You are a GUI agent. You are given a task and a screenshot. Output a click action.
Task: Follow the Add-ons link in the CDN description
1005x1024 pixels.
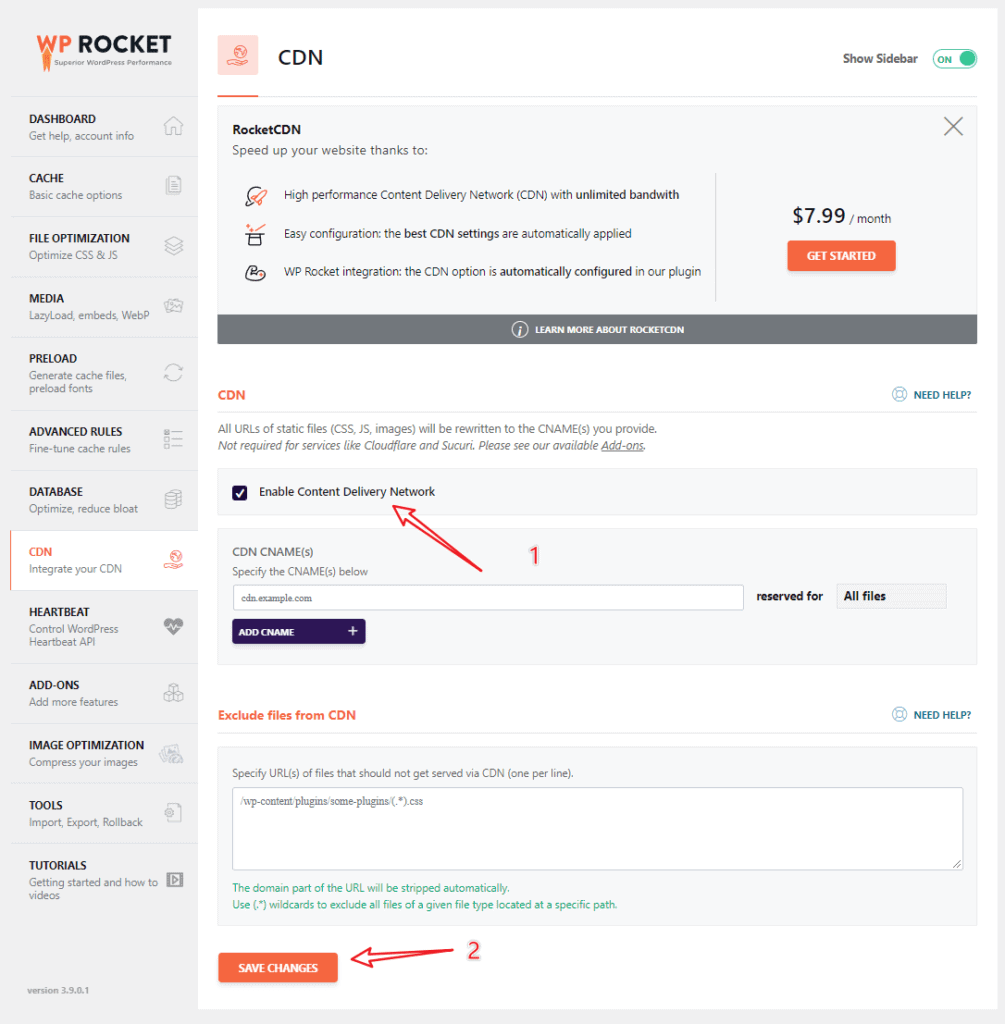click(622, 445)
